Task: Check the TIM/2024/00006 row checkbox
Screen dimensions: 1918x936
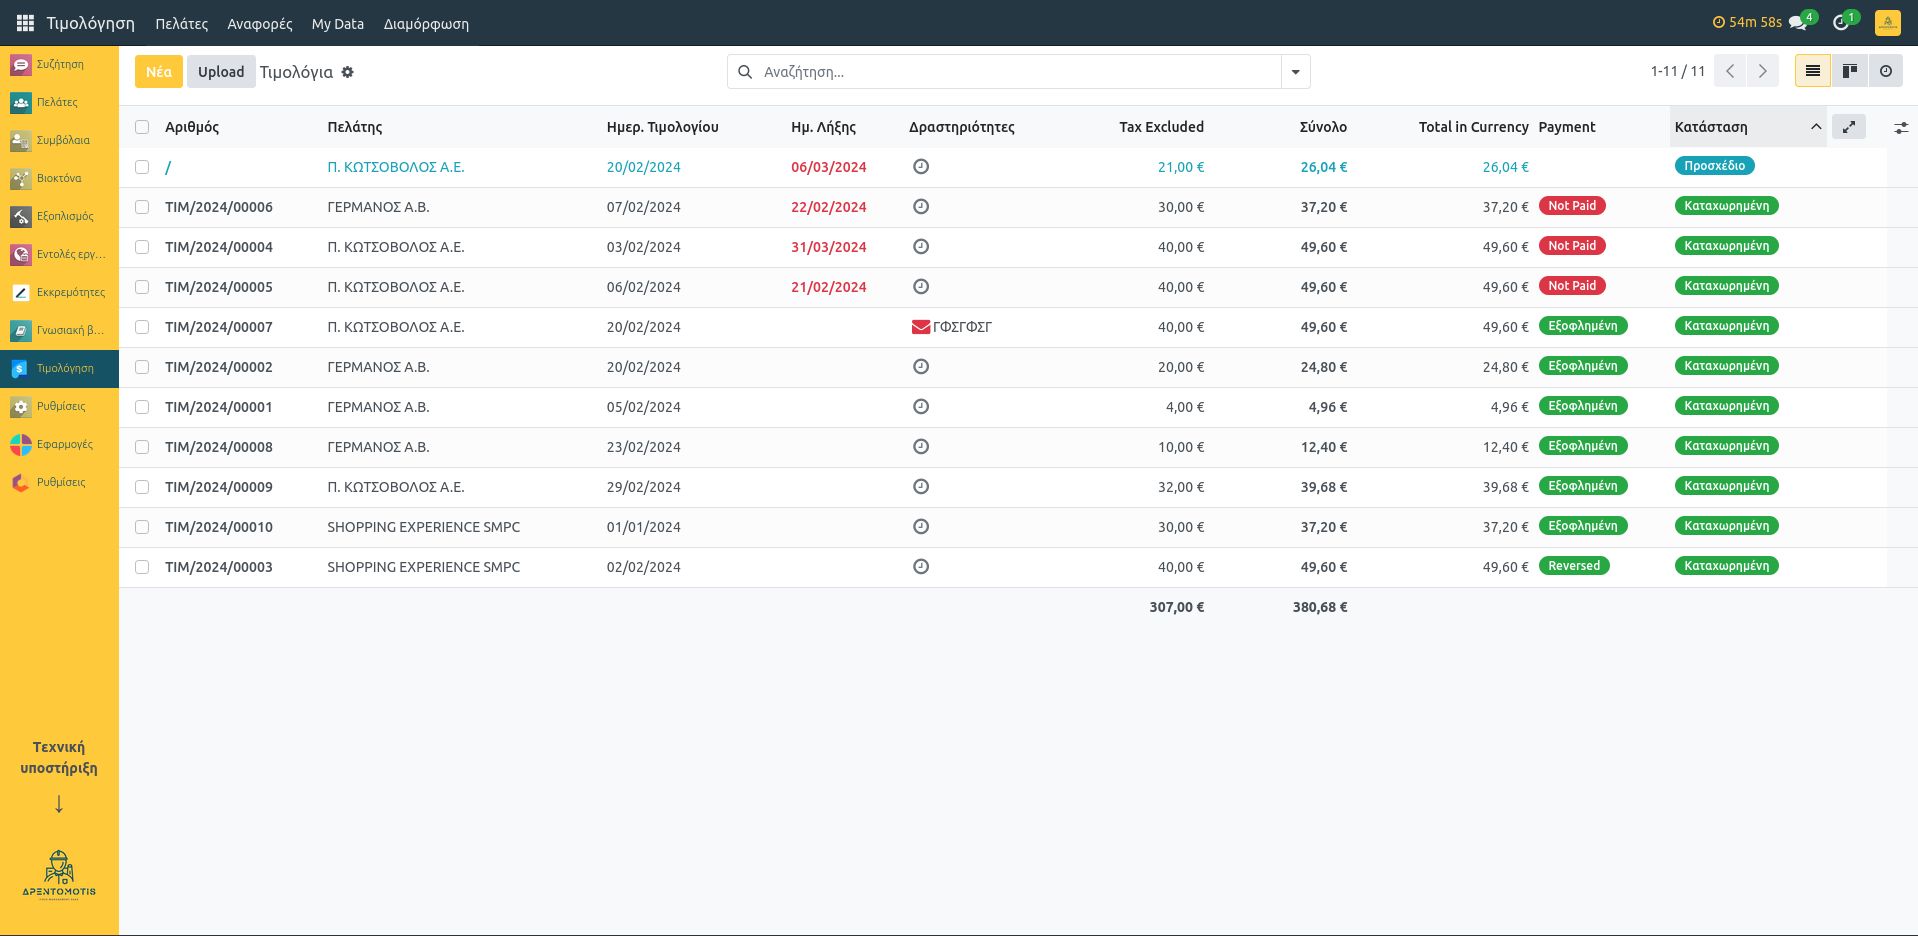Action: pyautogui.click(x=142, y=207)
